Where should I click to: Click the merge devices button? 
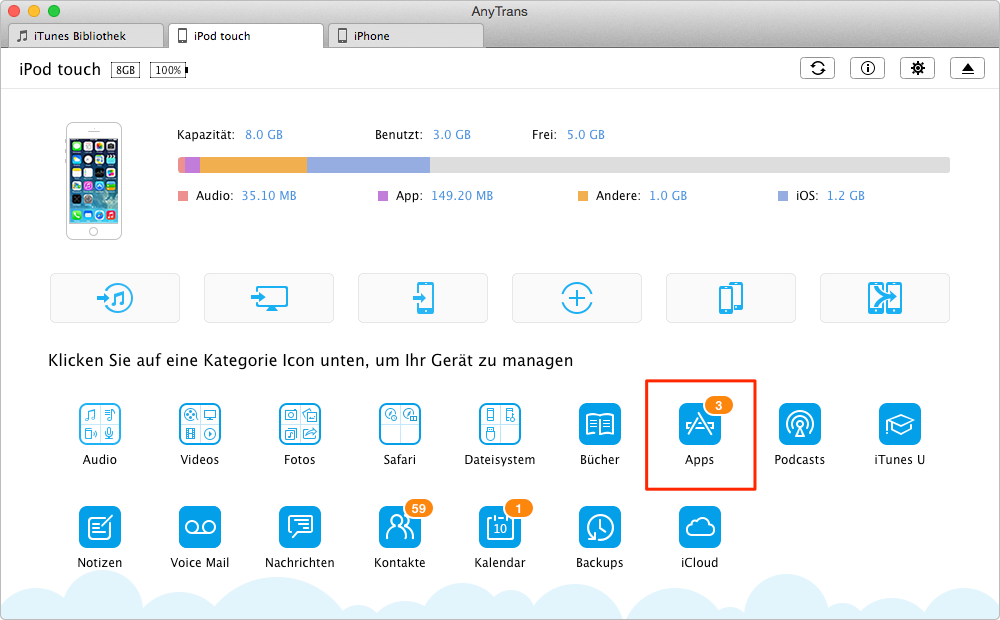[885, 298]
